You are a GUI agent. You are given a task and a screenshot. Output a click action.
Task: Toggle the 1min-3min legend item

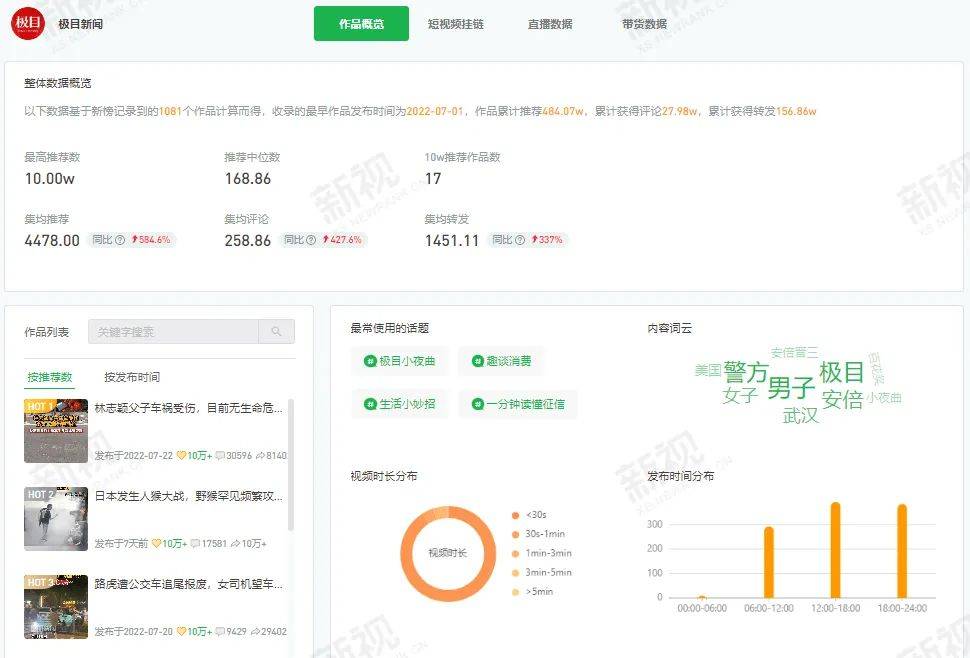541,553
